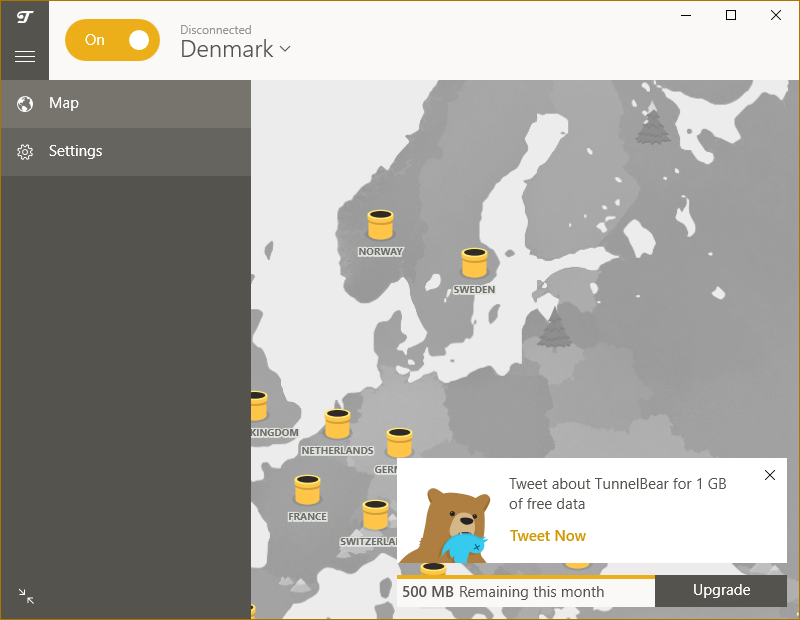Click Tweet about TunnelBear message text

click(x=617, y=493)
